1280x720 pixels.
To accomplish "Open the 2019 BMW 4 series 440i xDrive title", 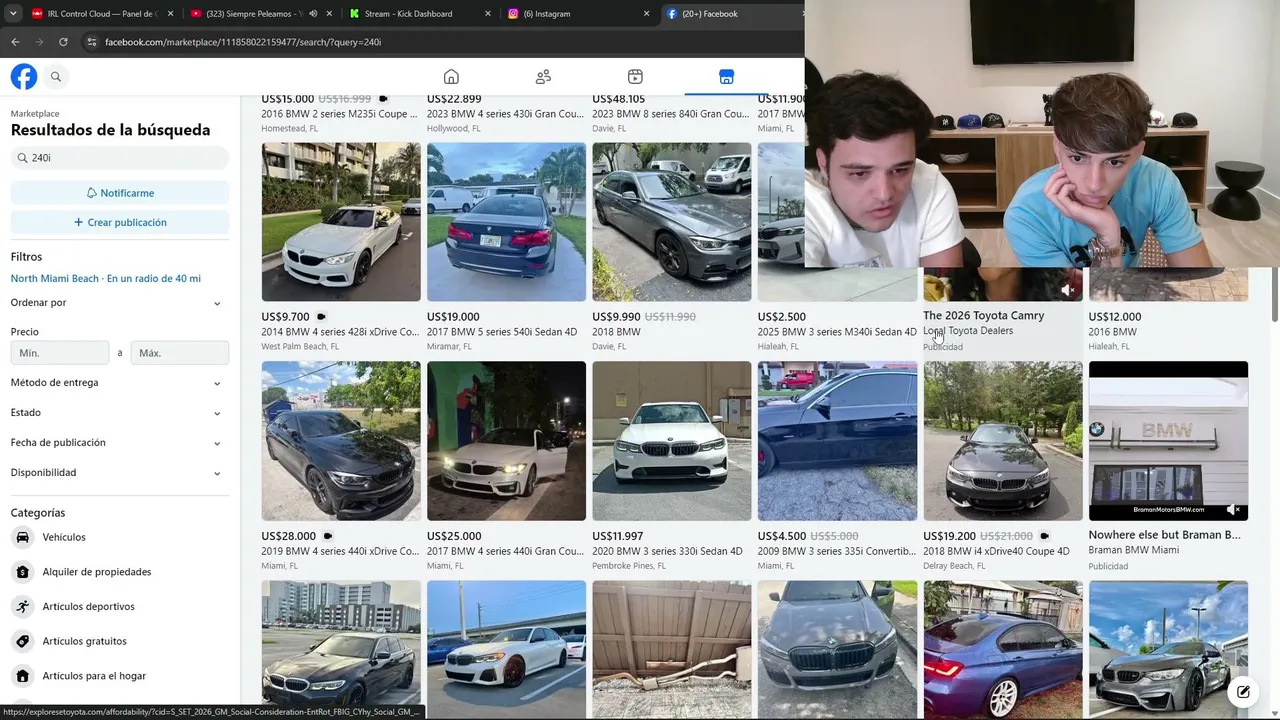I will pos(341,551).
